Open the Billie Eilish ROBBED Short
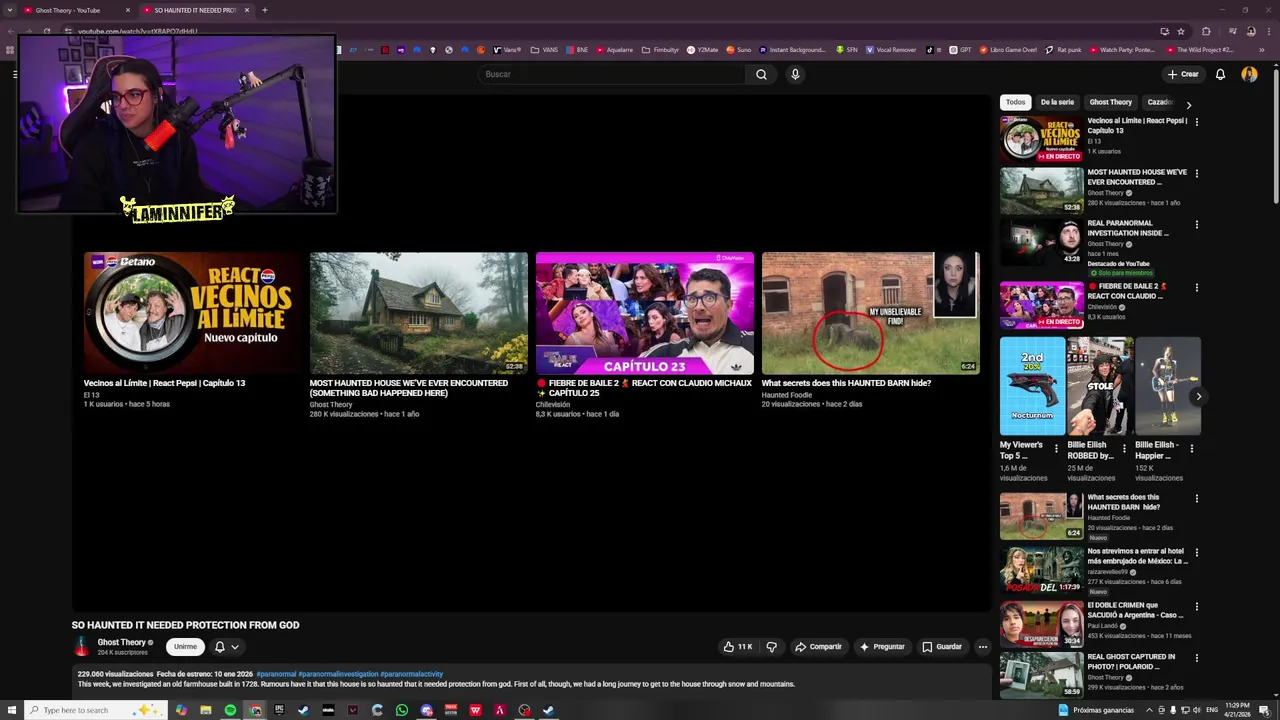This screenshot has width=1280, height=720. click(1100, 409)
